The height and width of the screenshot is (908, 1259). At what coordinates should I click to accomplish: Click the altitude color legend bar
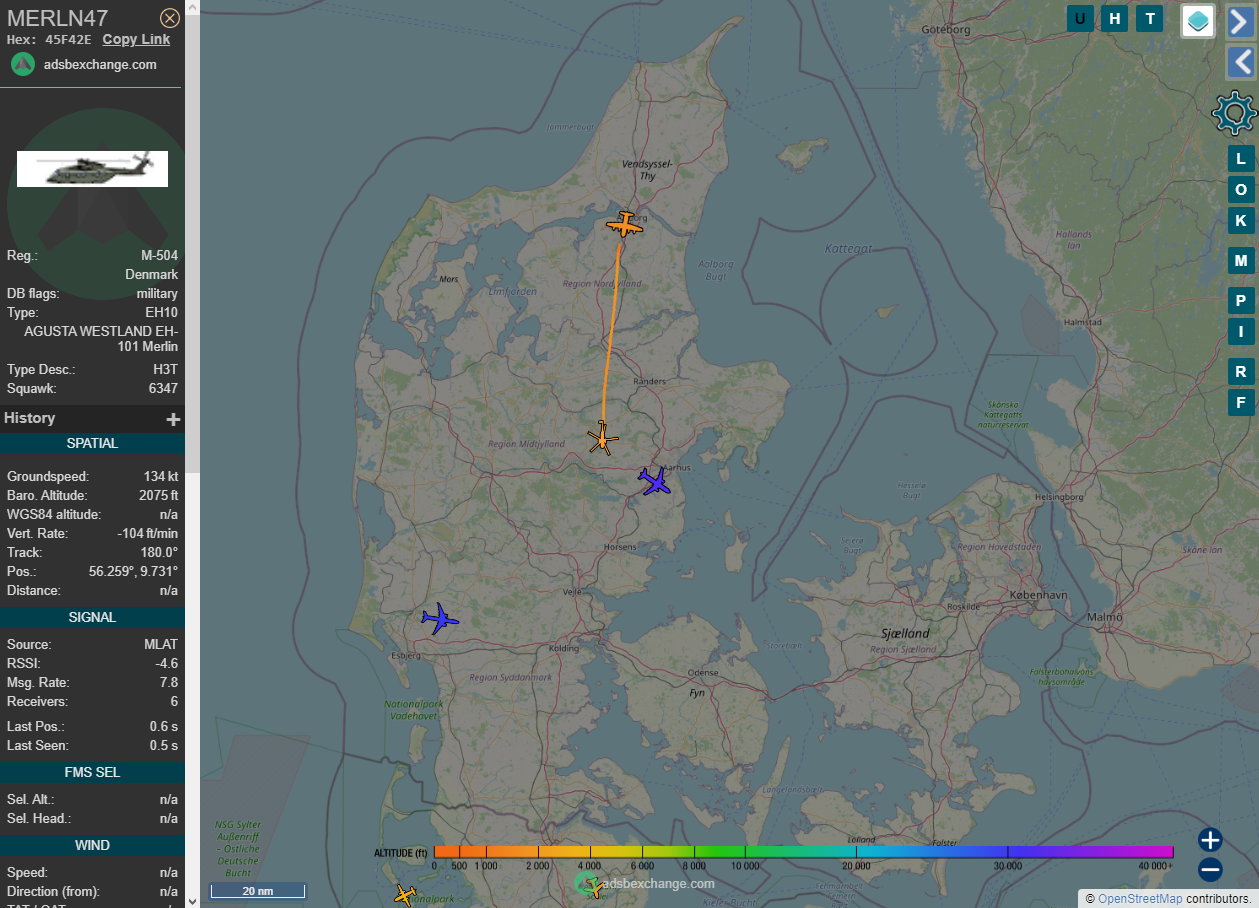[803, 852]
